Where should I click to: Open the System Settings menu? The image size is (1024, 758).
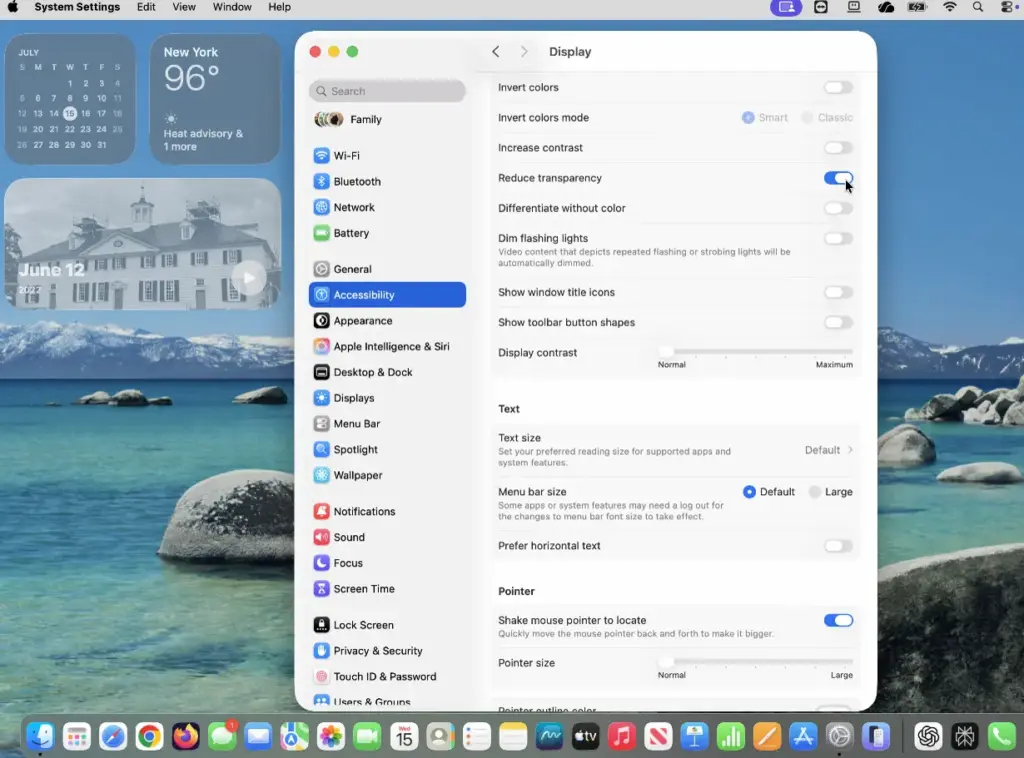pos(77,7)
